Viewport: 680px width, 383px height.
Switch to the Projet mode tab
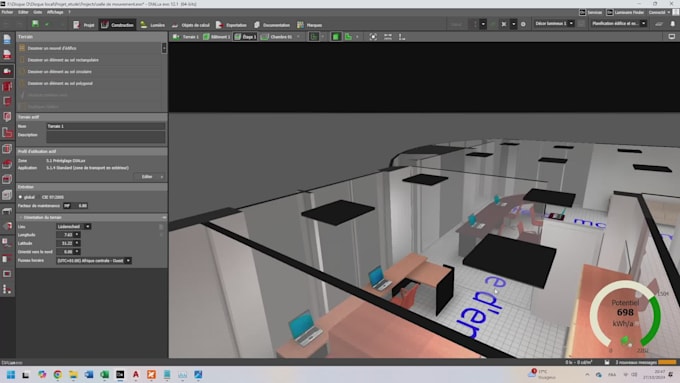(84, 25)
